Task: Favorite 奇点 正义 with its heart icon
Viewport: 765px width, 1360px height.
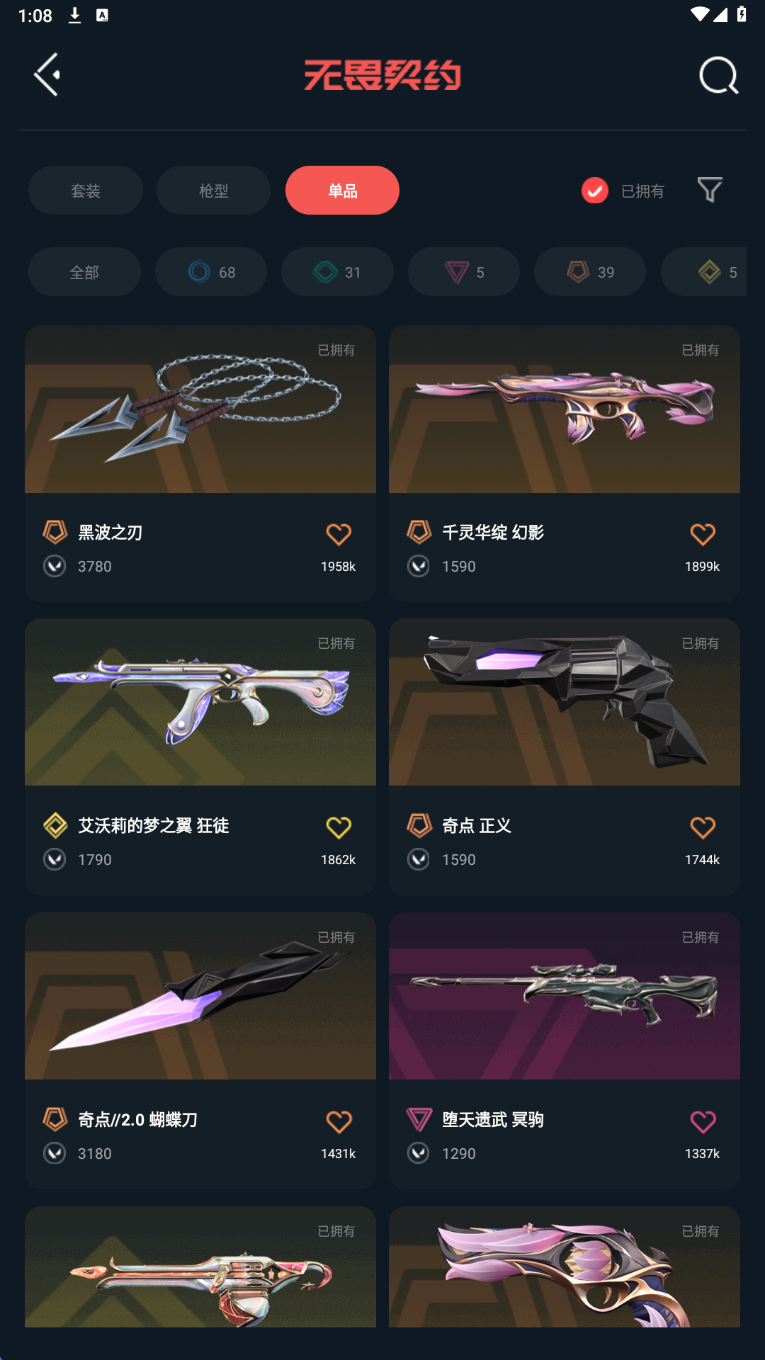Action: point(703,827)
